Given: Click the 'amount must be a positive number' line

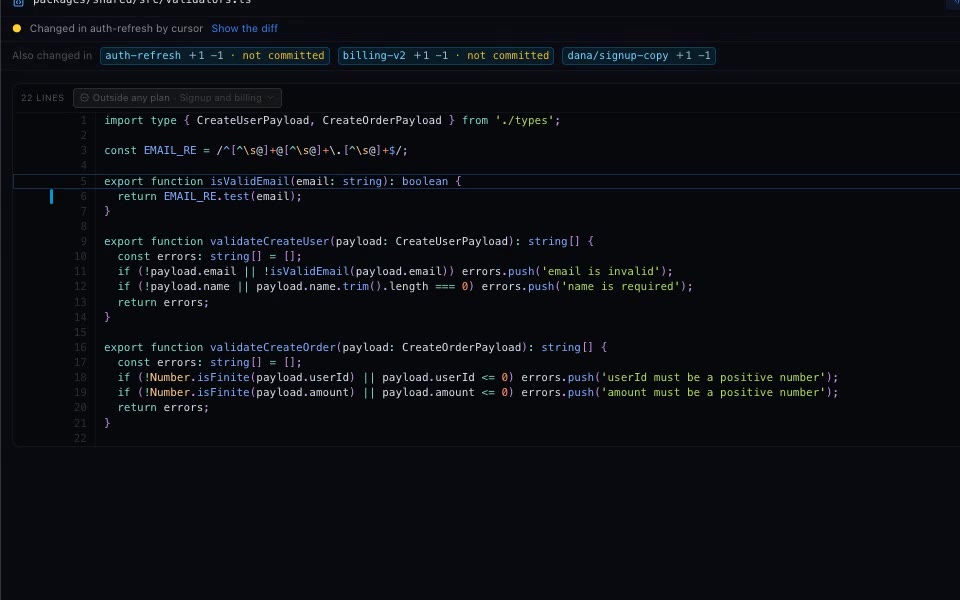Looking at the screenshot, I should click(478, 392).
